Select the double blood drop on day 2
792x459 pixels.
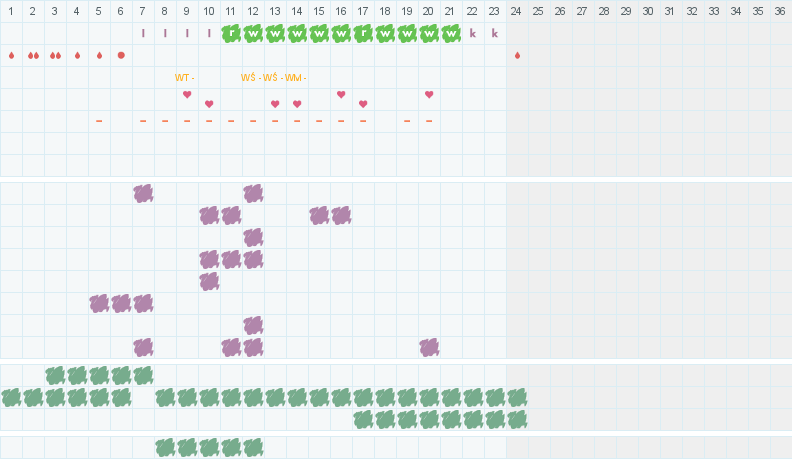click(x=33, y=56)
